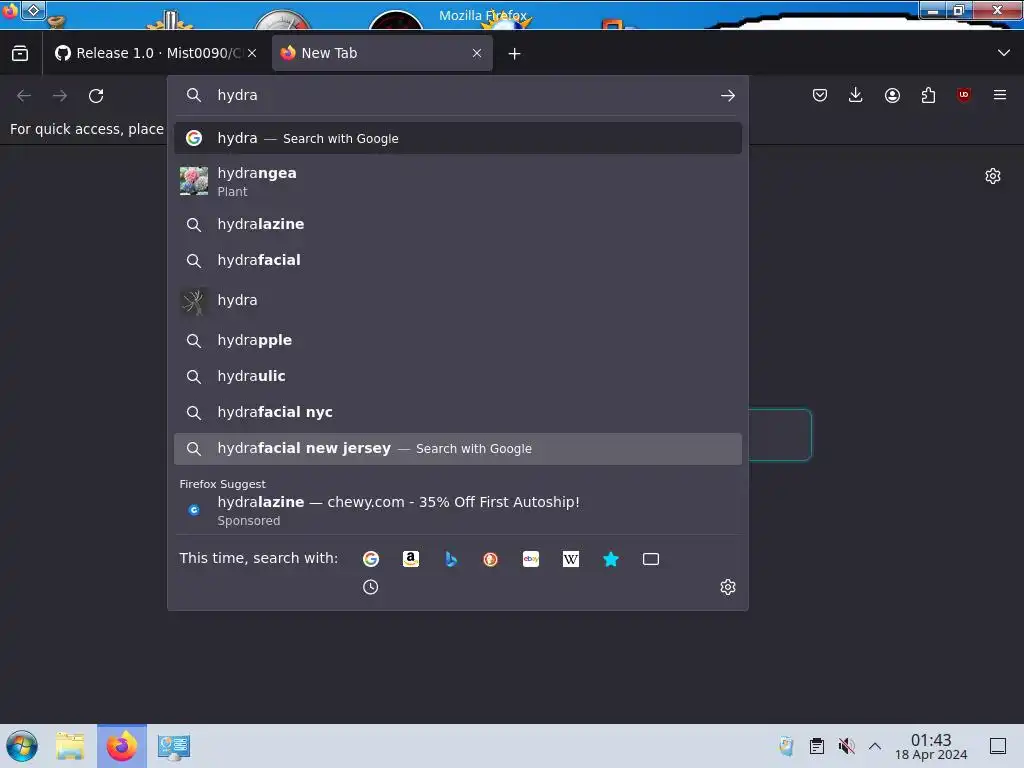Search history using clock icon

point(370,587)
